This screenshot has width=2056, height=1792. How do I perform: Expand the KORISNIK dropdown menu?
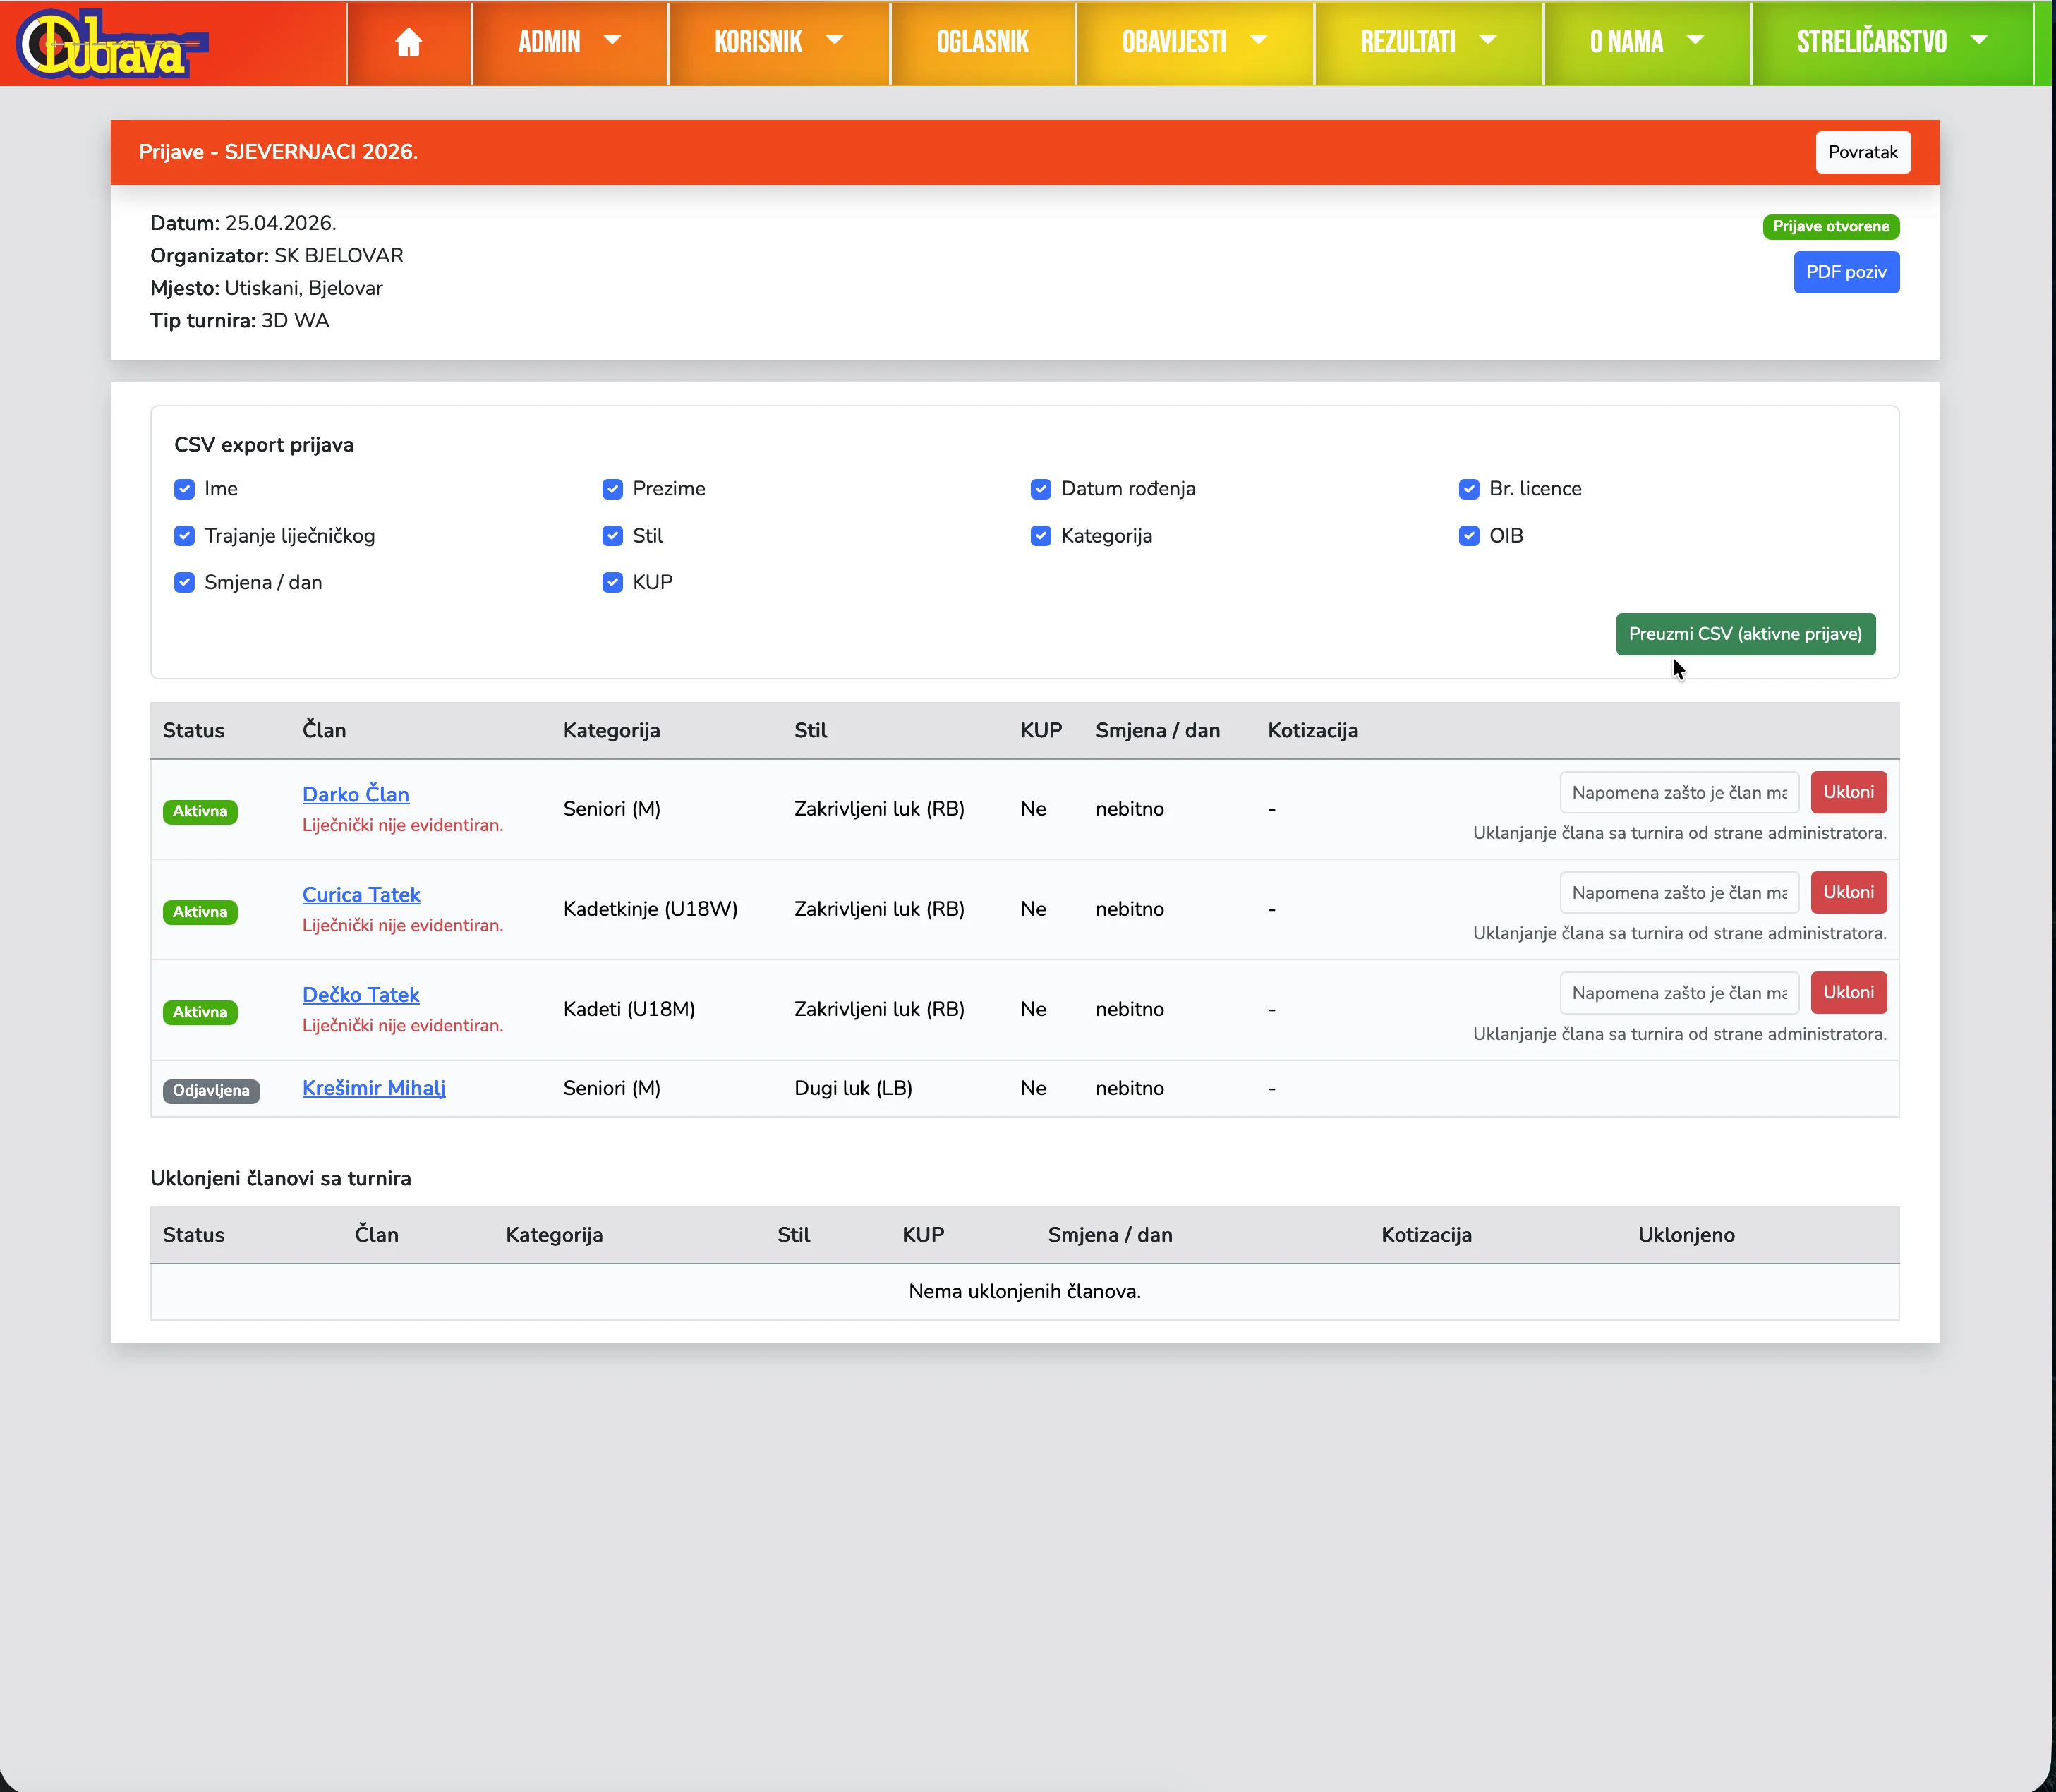click(778, 42)
